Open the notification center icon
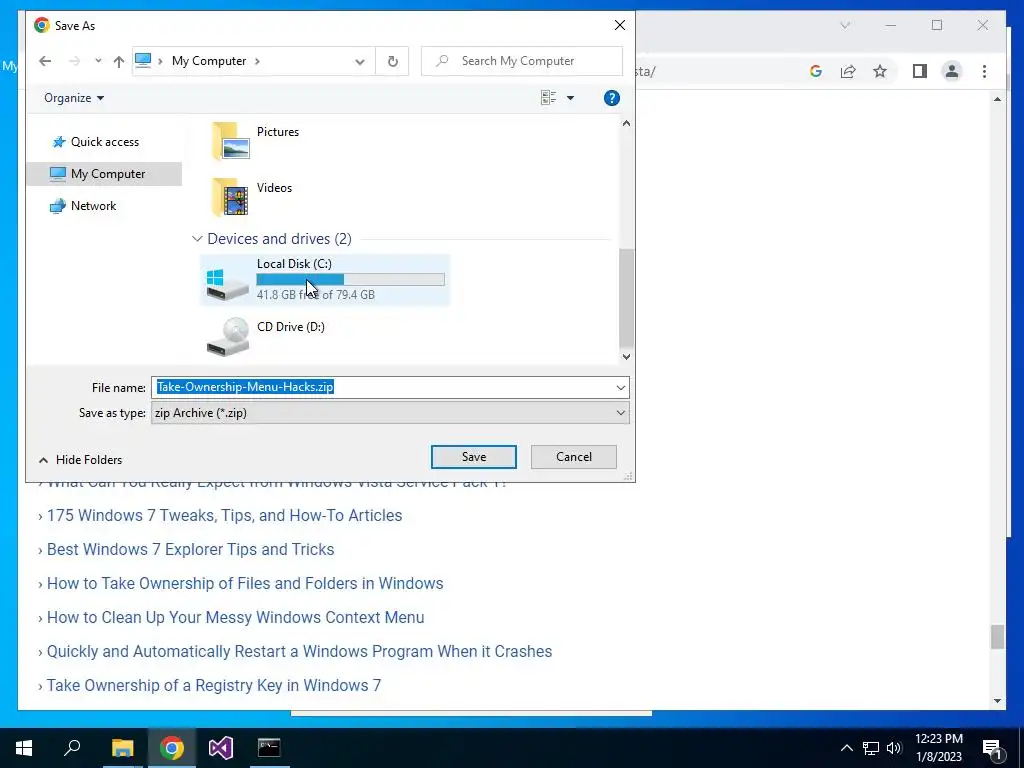Viewport: 1024px width, 768px height. click(x=992, y=748)
